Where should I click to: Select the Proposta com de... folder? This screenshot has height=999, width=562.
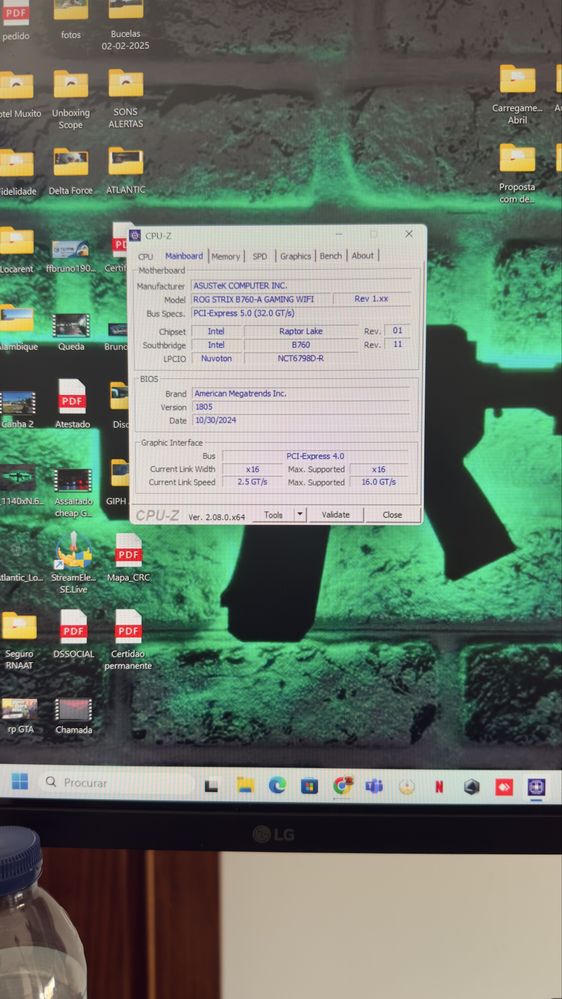[517, 173]
